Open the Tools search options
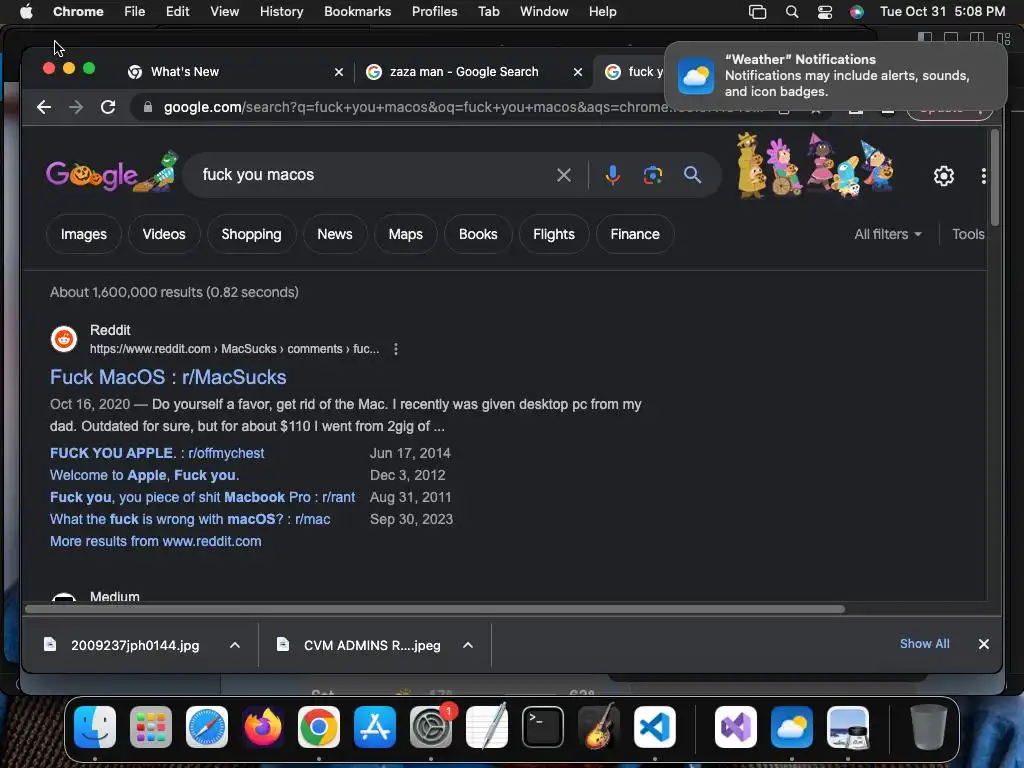 click(x=968, y=234)
